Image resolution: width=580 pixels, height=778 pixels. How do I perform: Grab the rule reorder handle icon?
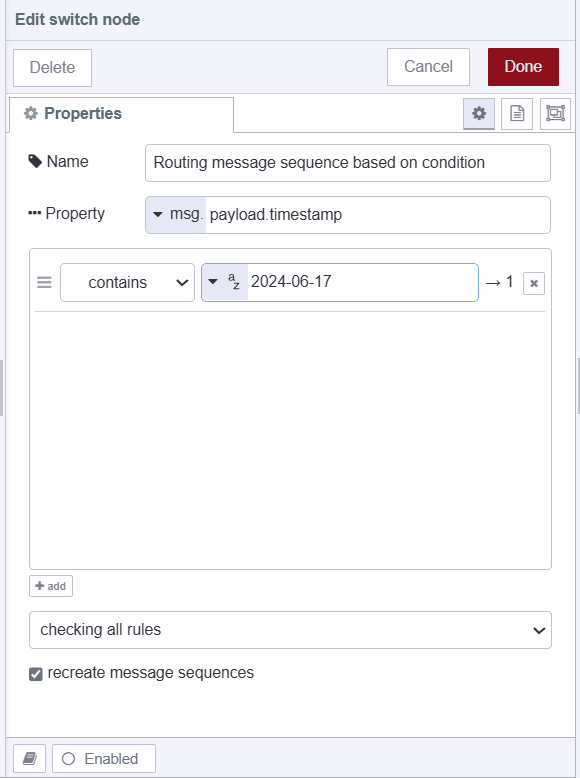44,282
